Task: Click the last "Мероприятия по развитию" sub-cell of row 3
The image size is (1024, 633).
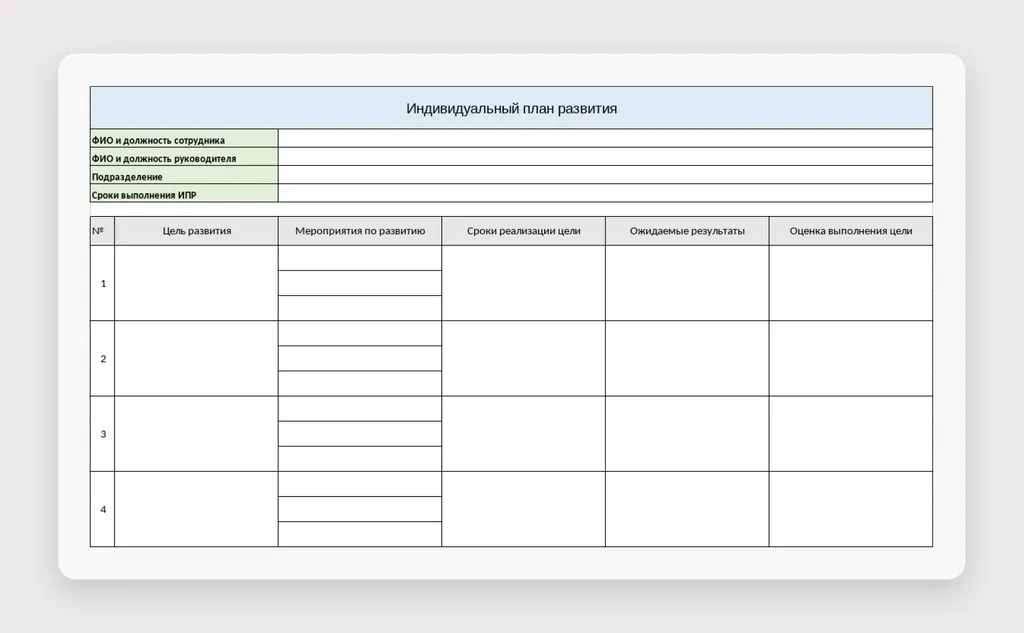Action: pos(360,459)
